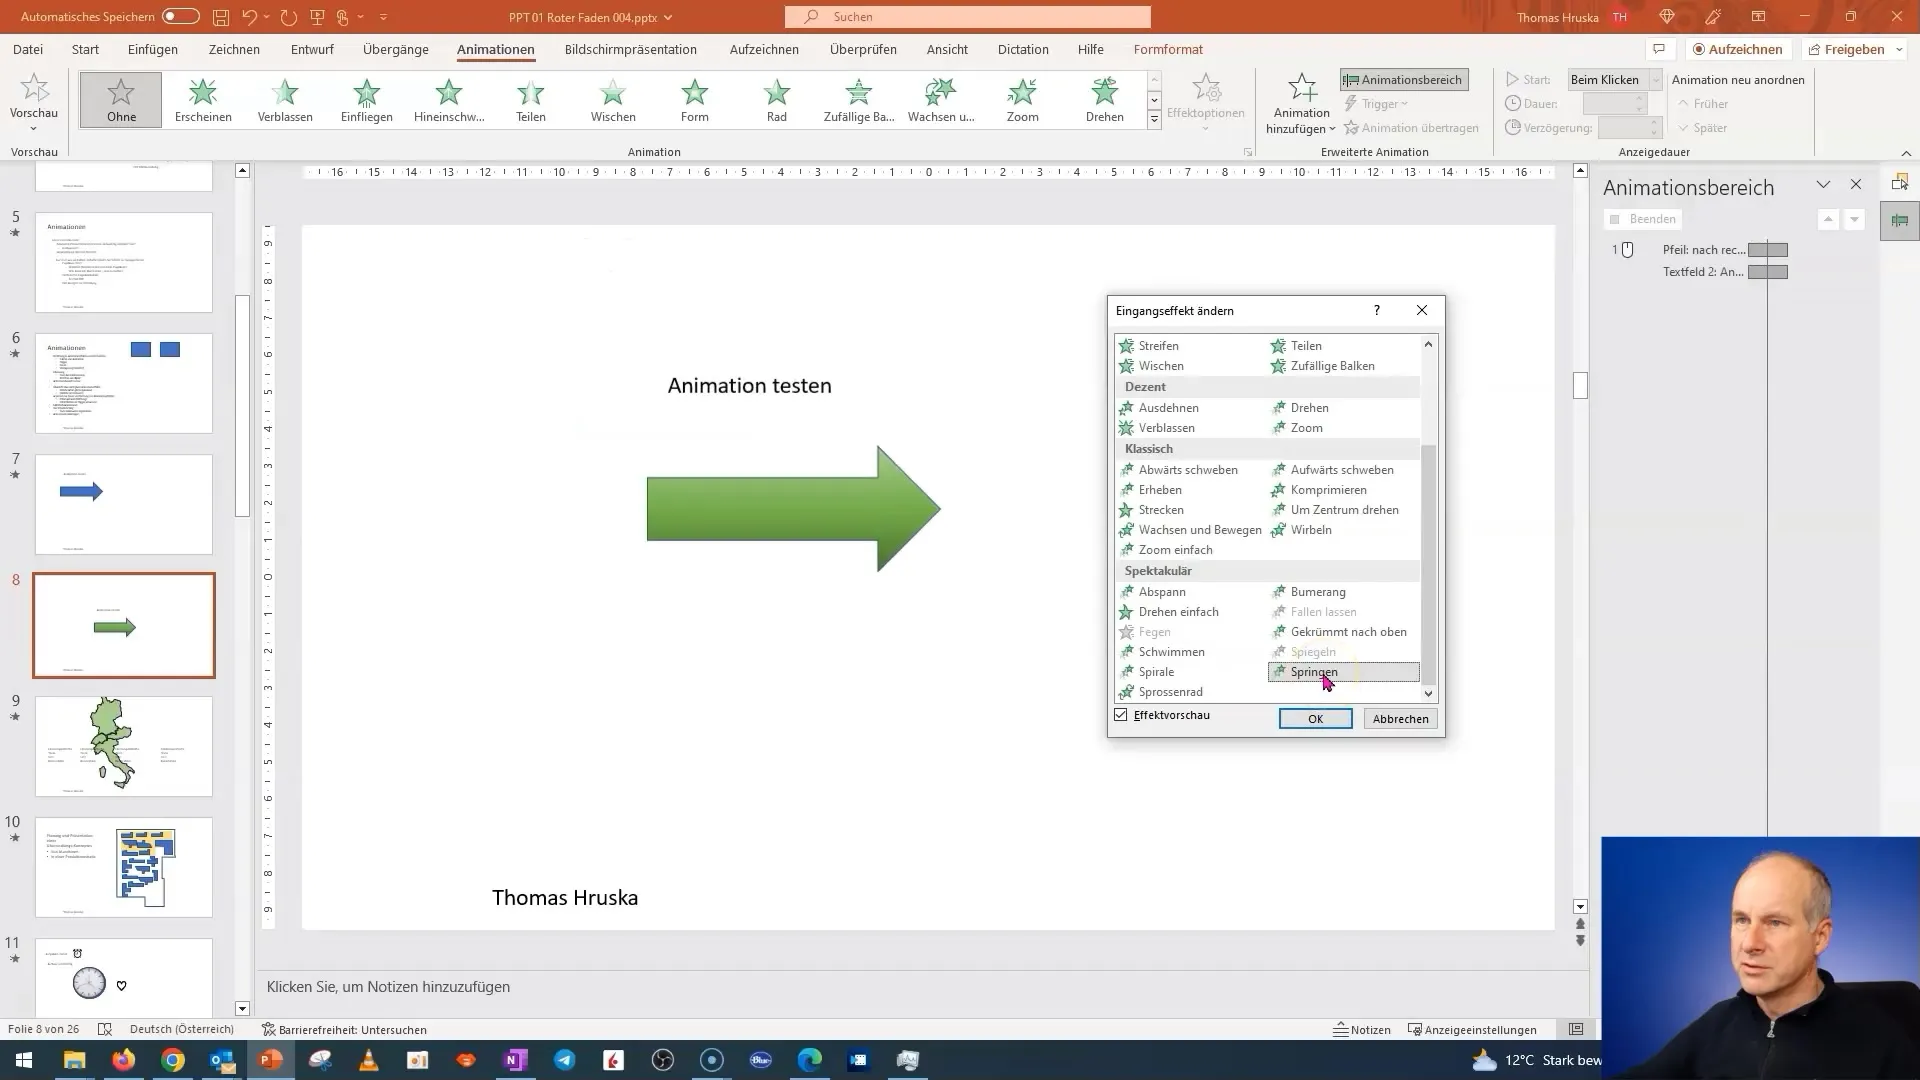This screenshot has height=1080, width=1920.
Task: Uncheck the Effektvorschau checkbox
Action: click(1121, 715)
